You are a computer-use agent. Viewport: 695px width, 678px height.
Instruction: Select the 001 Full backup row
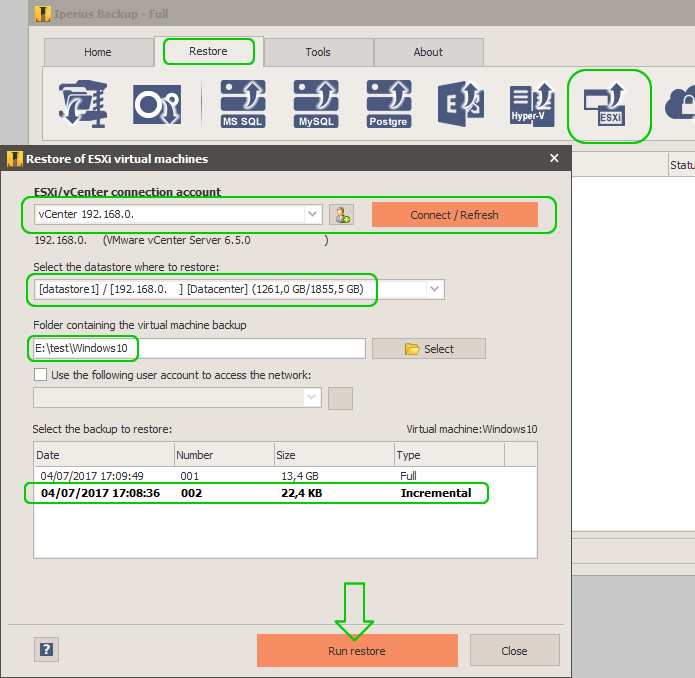coord(285,476)
